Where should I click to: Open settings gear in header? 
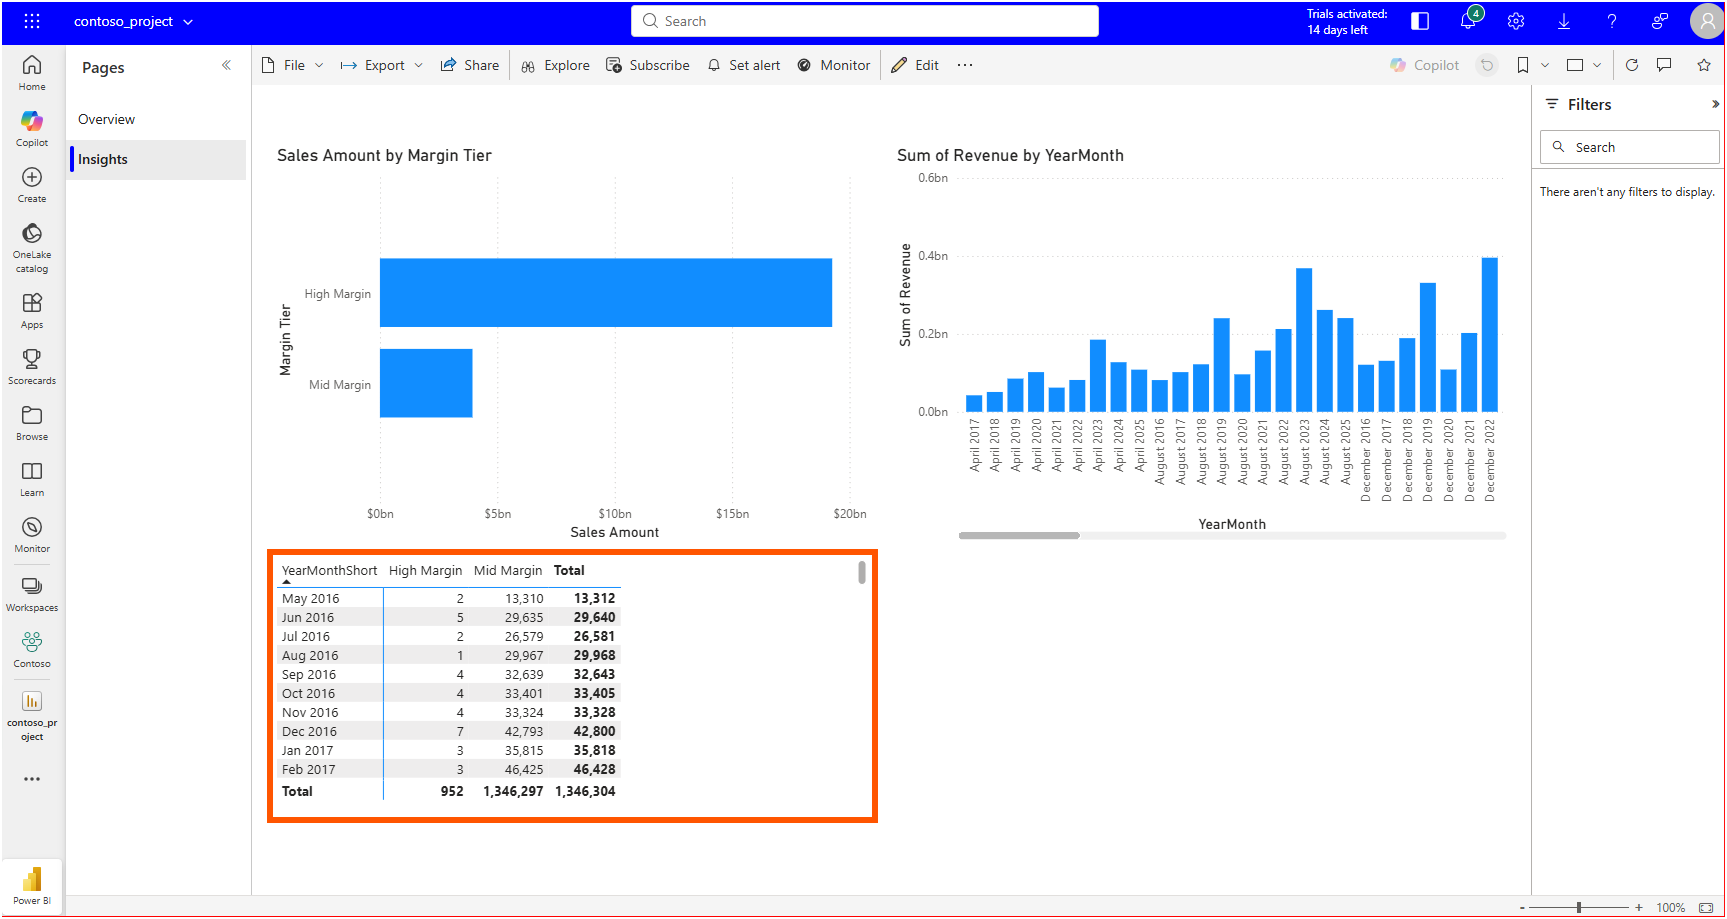click(x=1516, y=21)
